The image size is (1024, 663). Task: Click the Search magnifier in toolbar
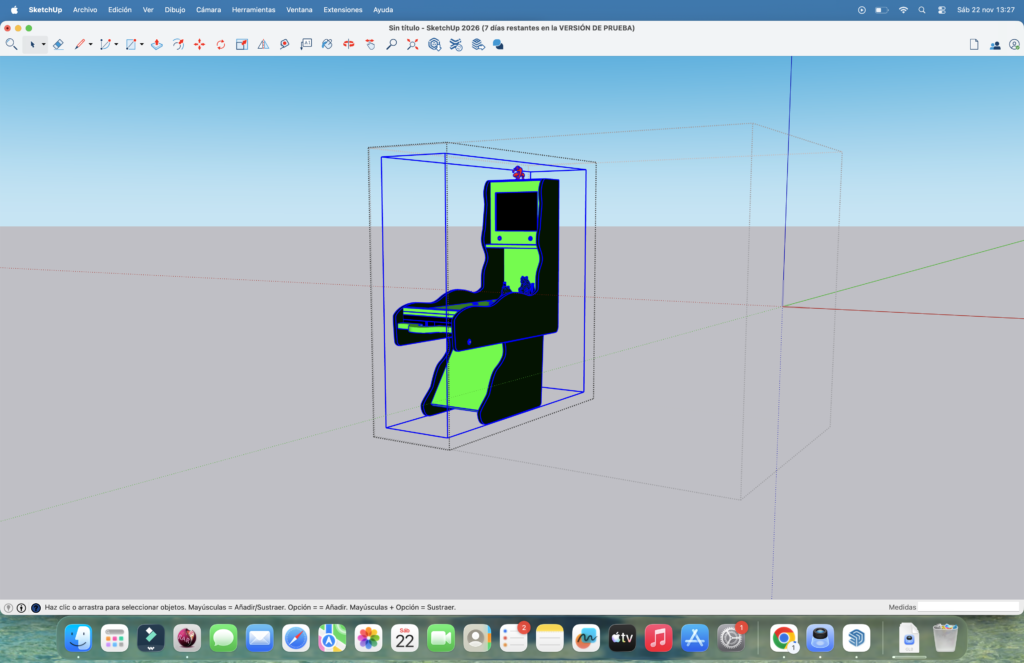pos(12,44)
